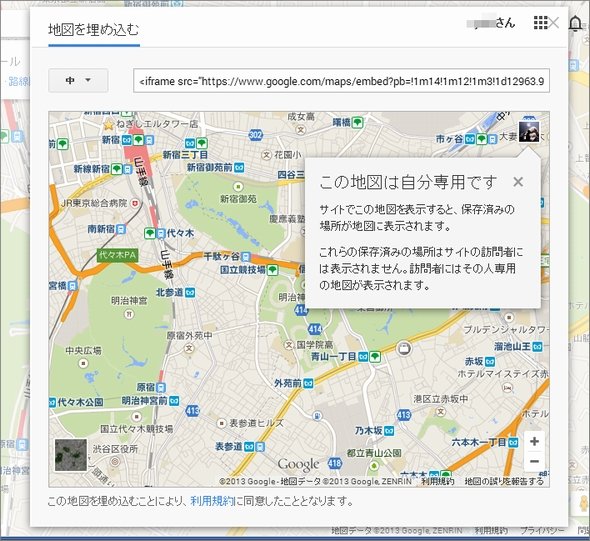Click the 表参道 subway icon
Screen dimensions: 590x541
coord(249,447)
